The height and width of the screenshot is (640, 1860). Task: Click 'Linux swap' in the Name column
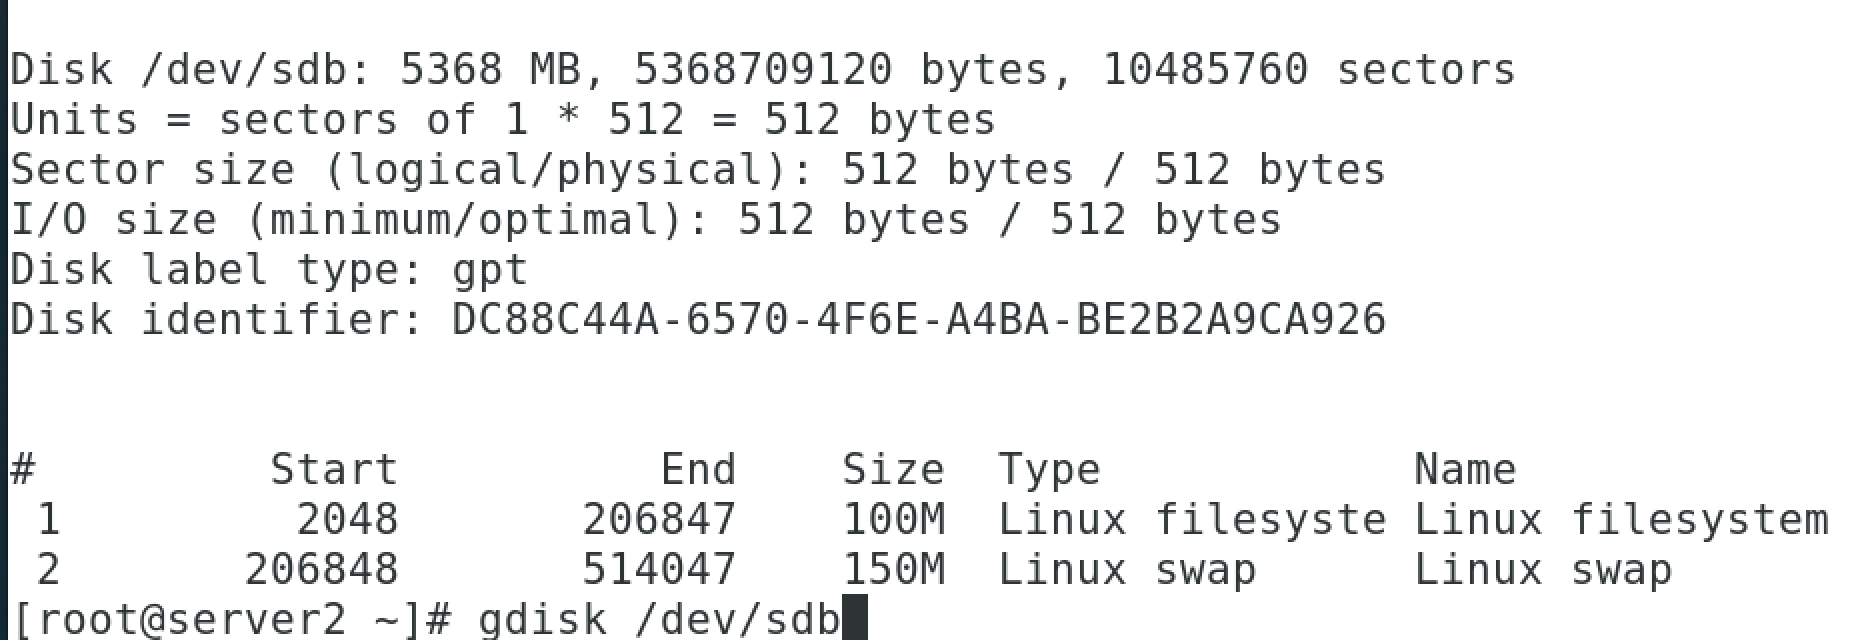coord(1543,571)
